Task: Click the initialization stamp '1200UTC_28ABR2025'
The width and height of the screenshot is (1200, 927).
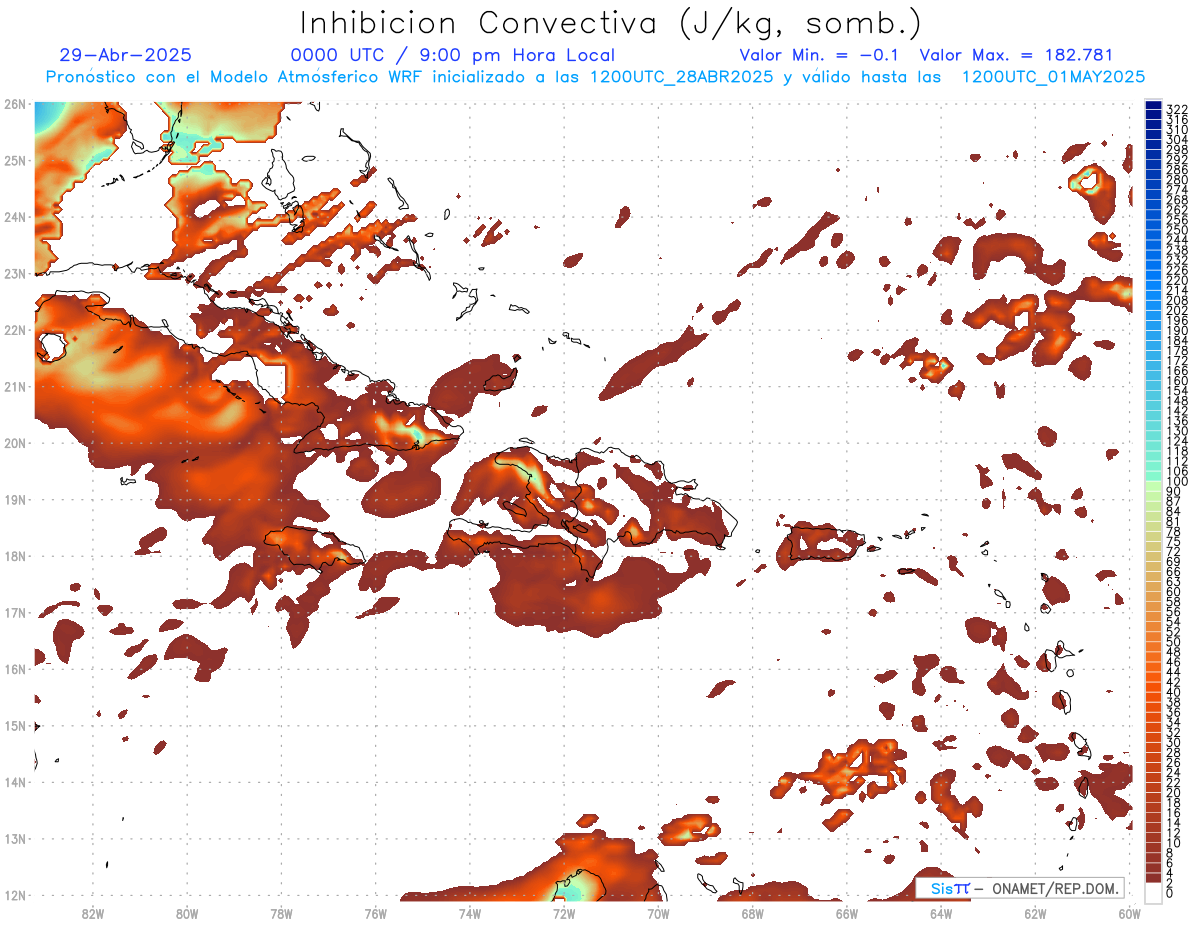Action: click(x=681, y=77)
